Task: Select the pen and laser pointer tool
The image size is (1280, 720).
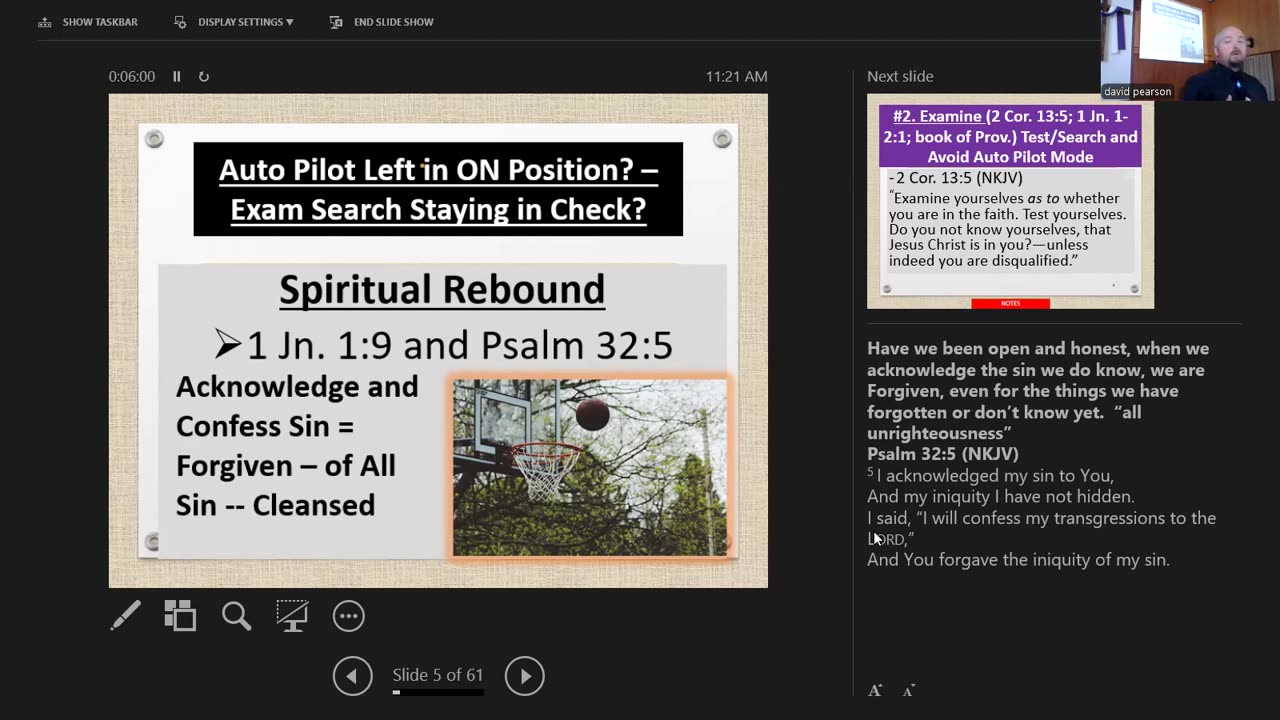Action: [125, 616]
